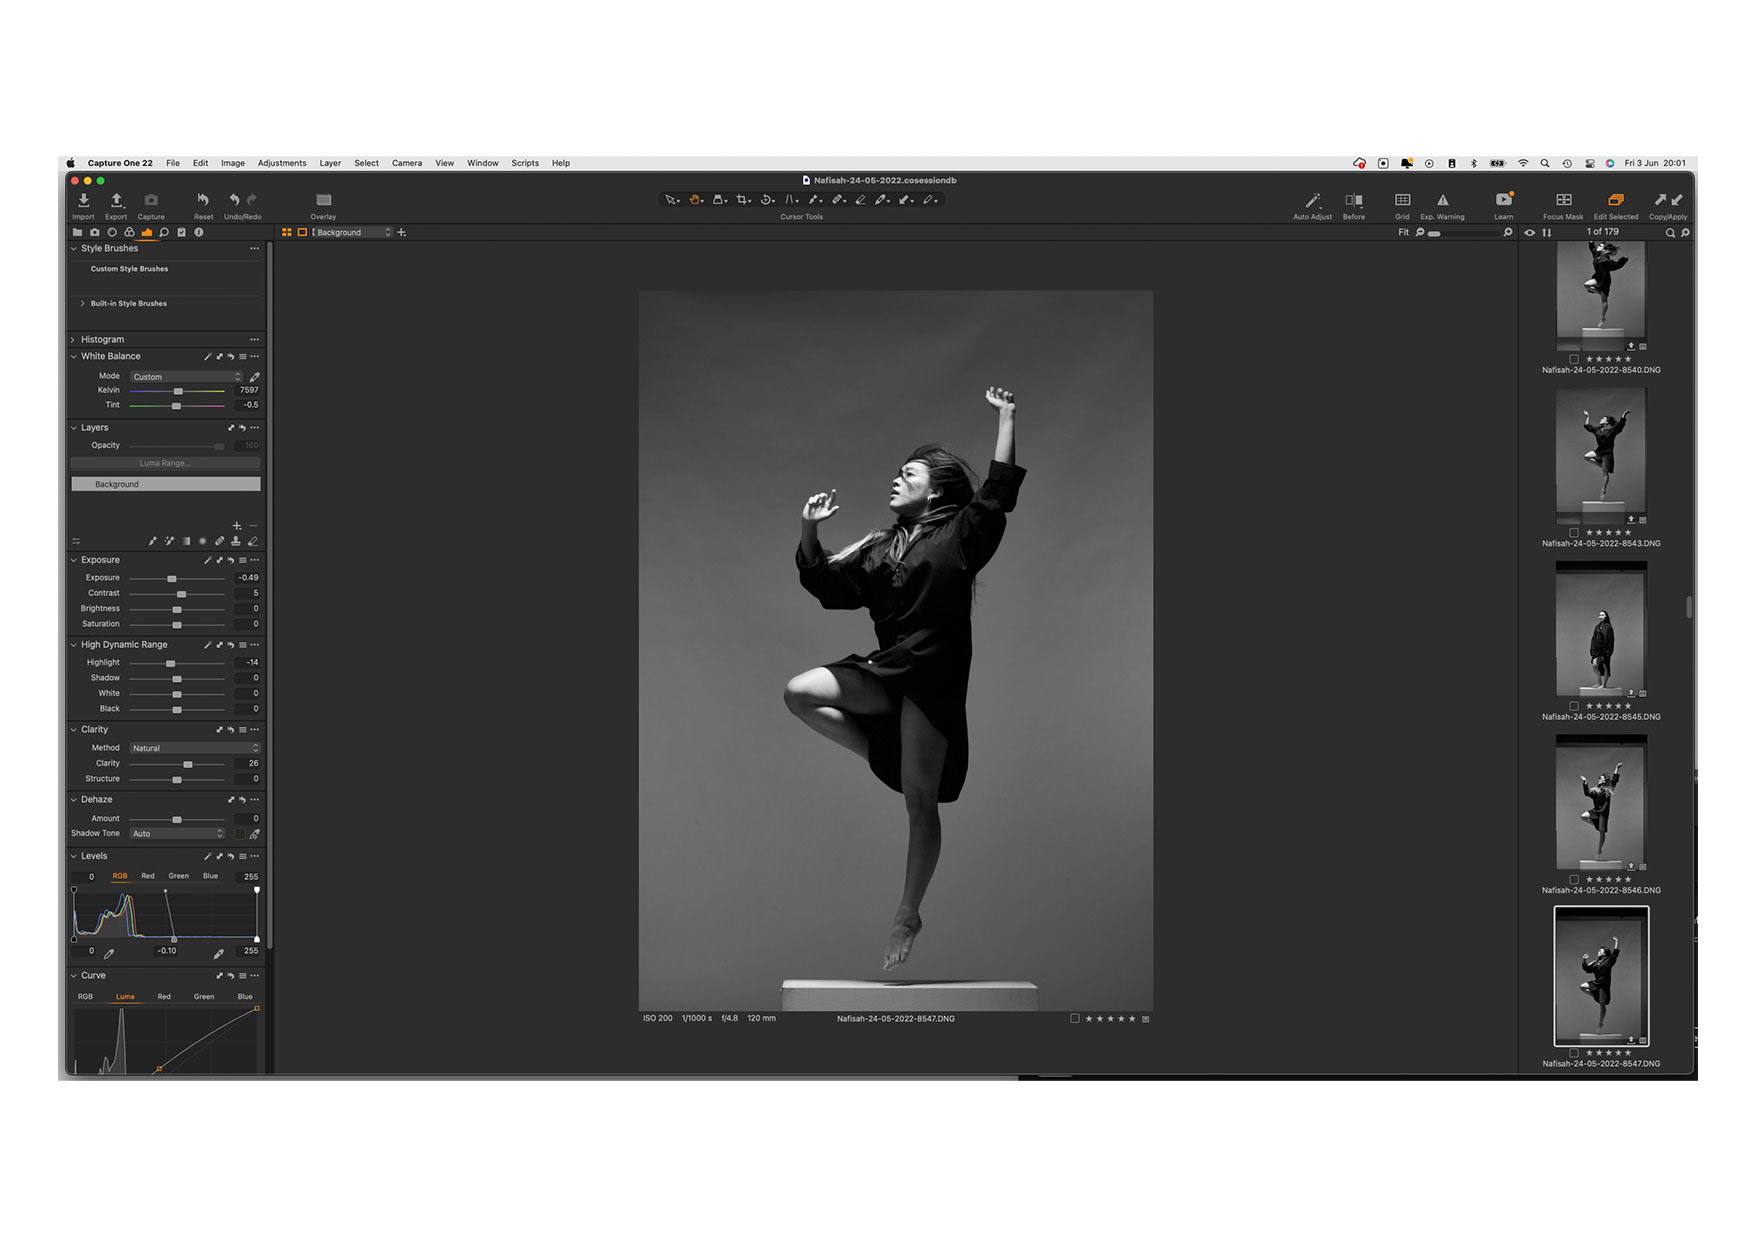Screen dimensions: 1754x1240
Task: Add a new layer with the plus icon
Action: click(x=237, y=526)
